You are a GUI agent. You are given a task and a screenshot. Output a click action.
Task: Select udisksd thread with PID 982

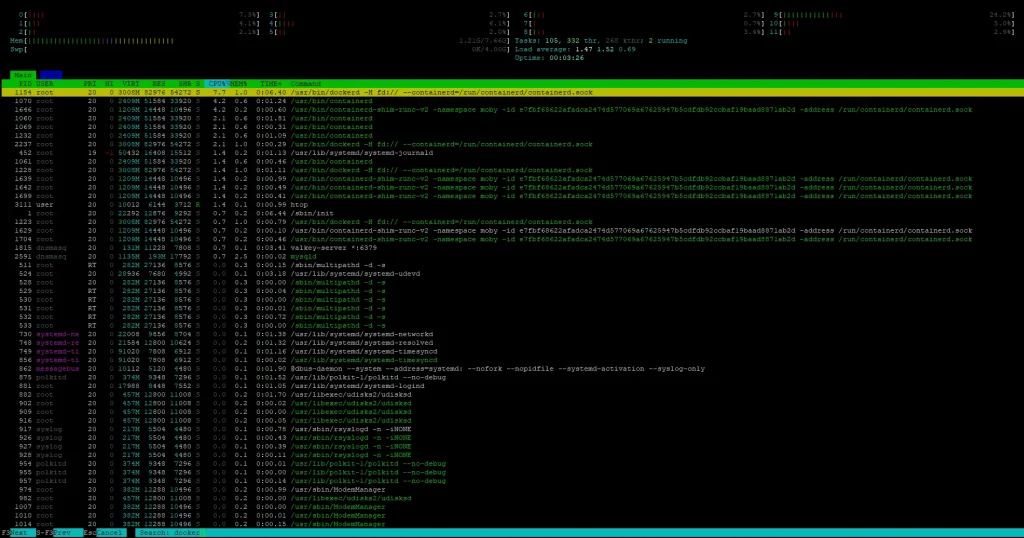512,498
